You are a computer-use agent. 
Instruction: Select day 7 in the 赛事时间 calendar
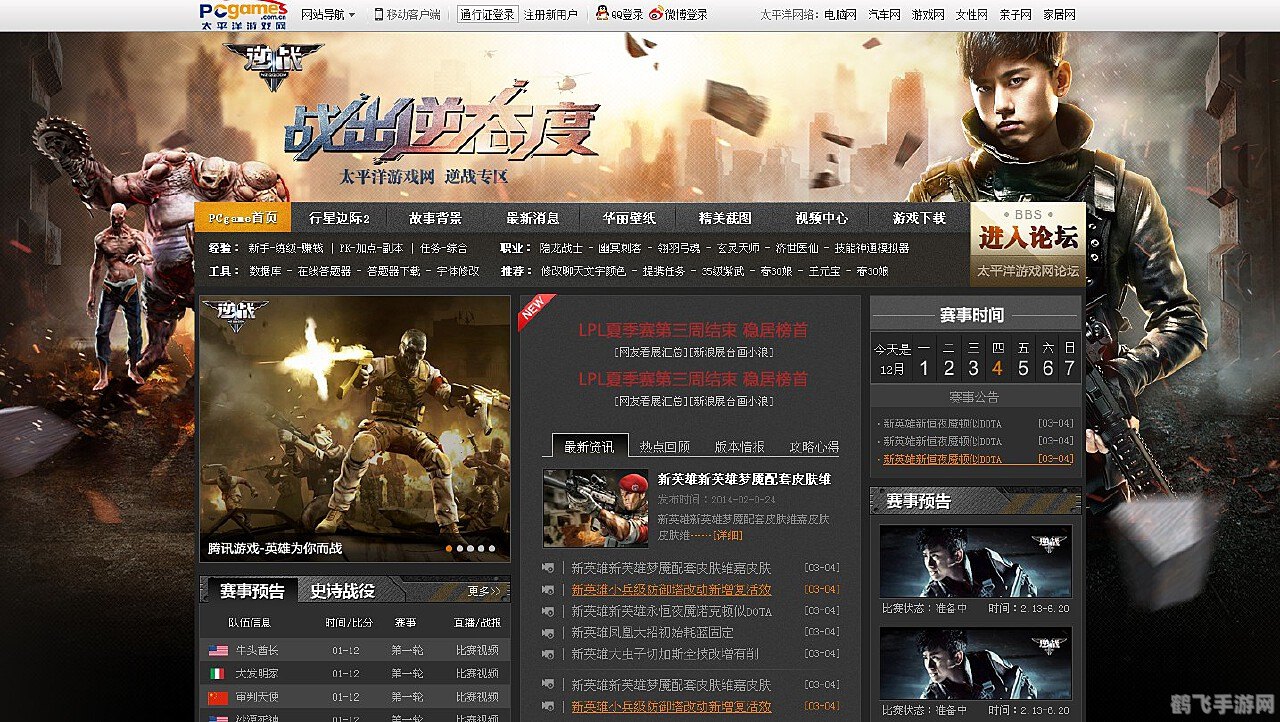coord(1070,368)
